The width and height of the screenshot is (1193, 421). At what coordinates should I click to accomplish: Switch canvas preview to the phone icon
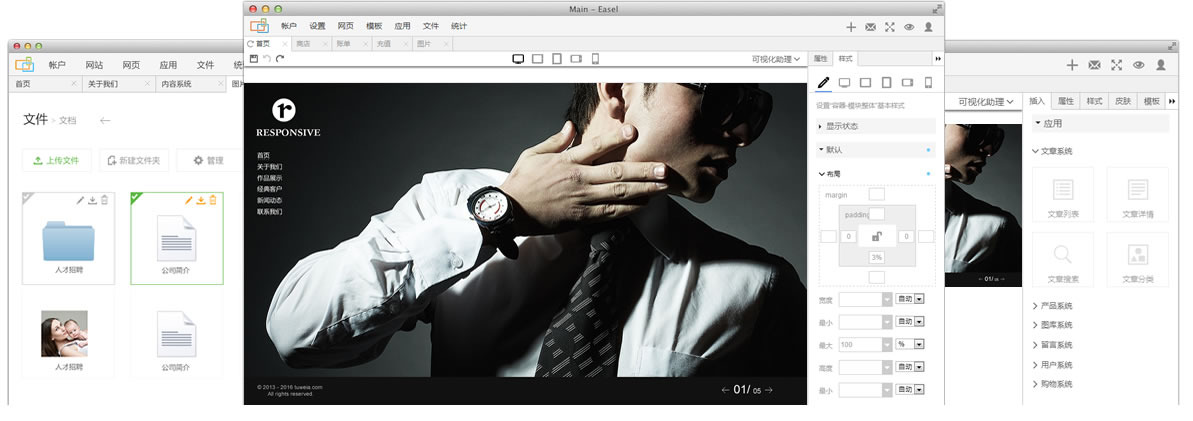tap(595, 59)
